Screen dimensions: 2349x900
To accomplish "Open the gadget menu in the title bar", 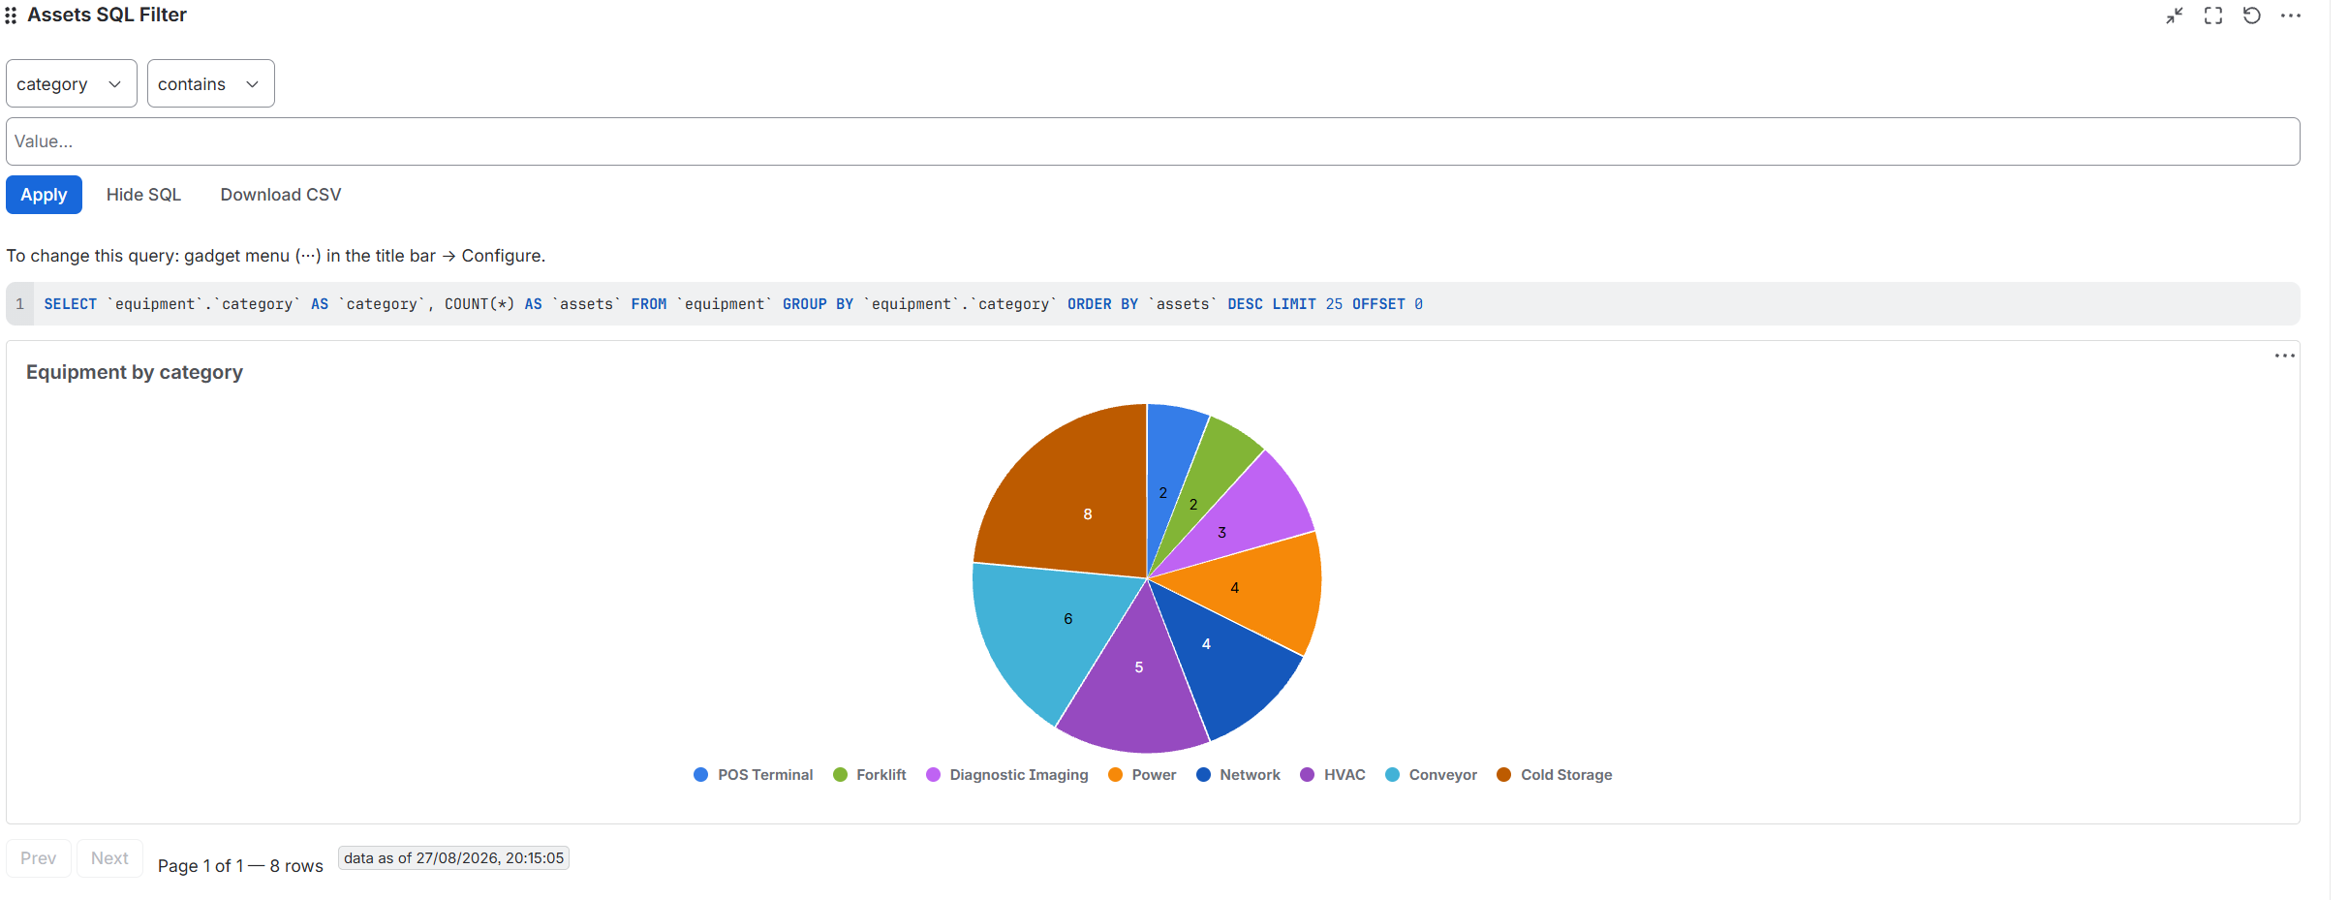I will 2291,16.
